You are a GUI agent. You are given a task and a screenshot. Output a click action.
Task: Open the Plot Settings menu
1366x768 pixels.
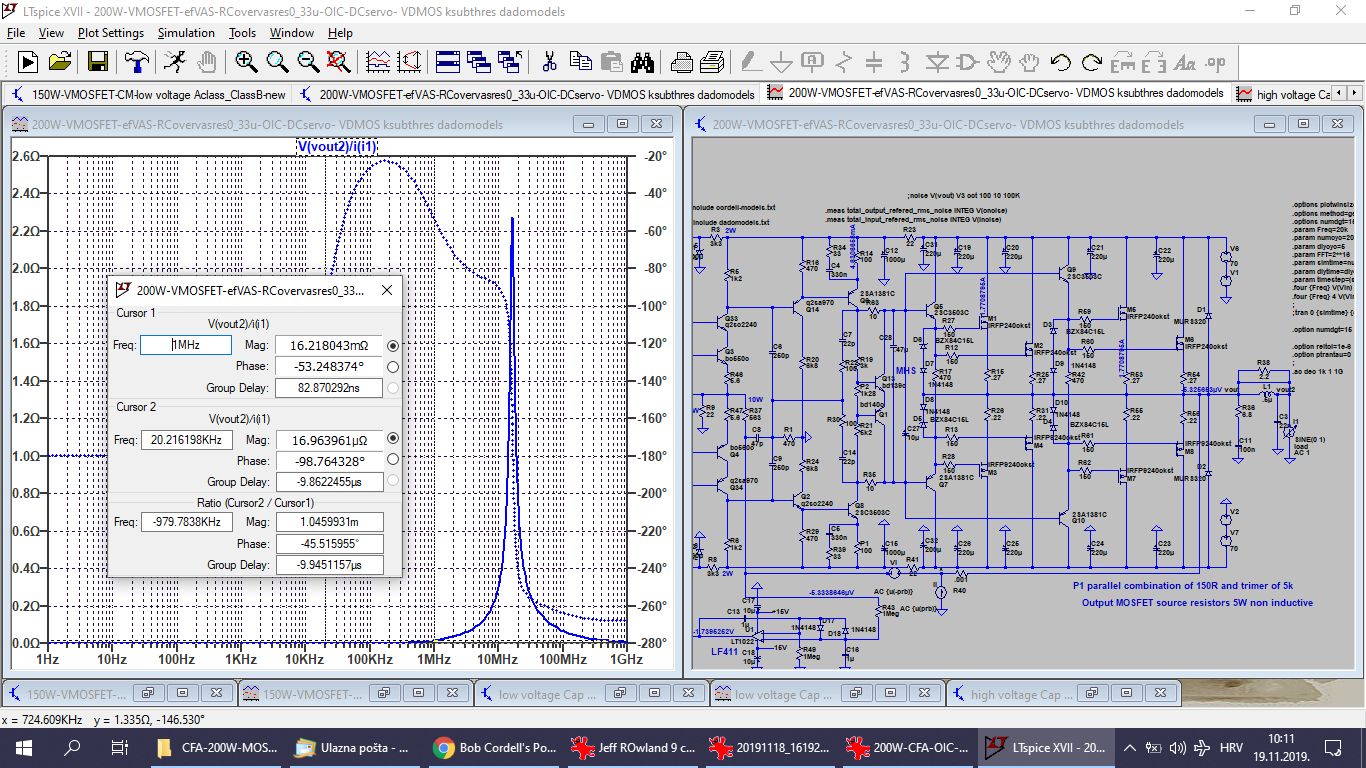click(x=111, y=32)
